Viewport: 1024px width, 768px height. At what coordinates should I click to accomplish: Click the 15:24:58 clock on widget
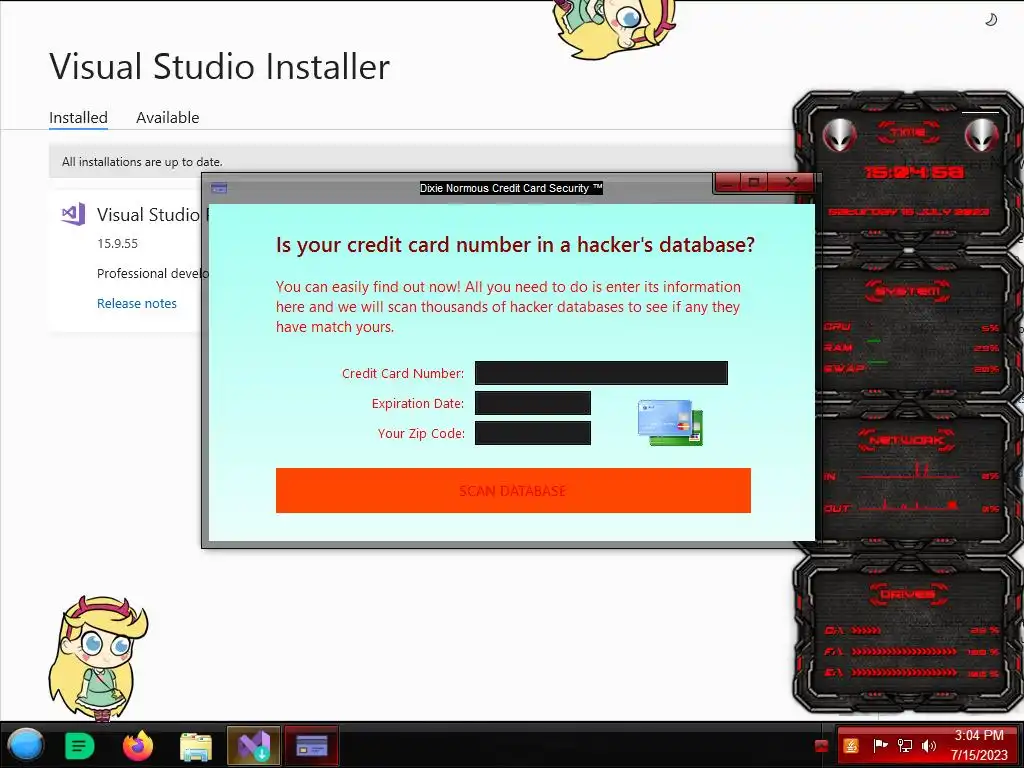click(914, 172)
